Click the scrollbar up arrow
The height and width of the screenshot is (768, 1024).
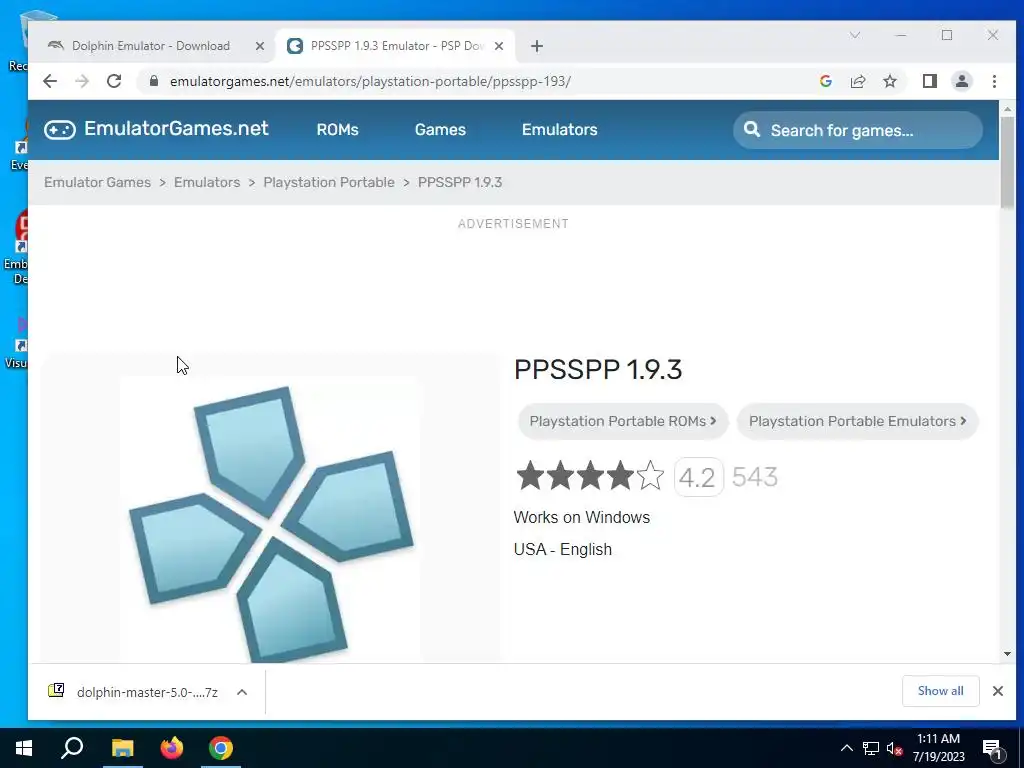click(x=1008, y=109)
